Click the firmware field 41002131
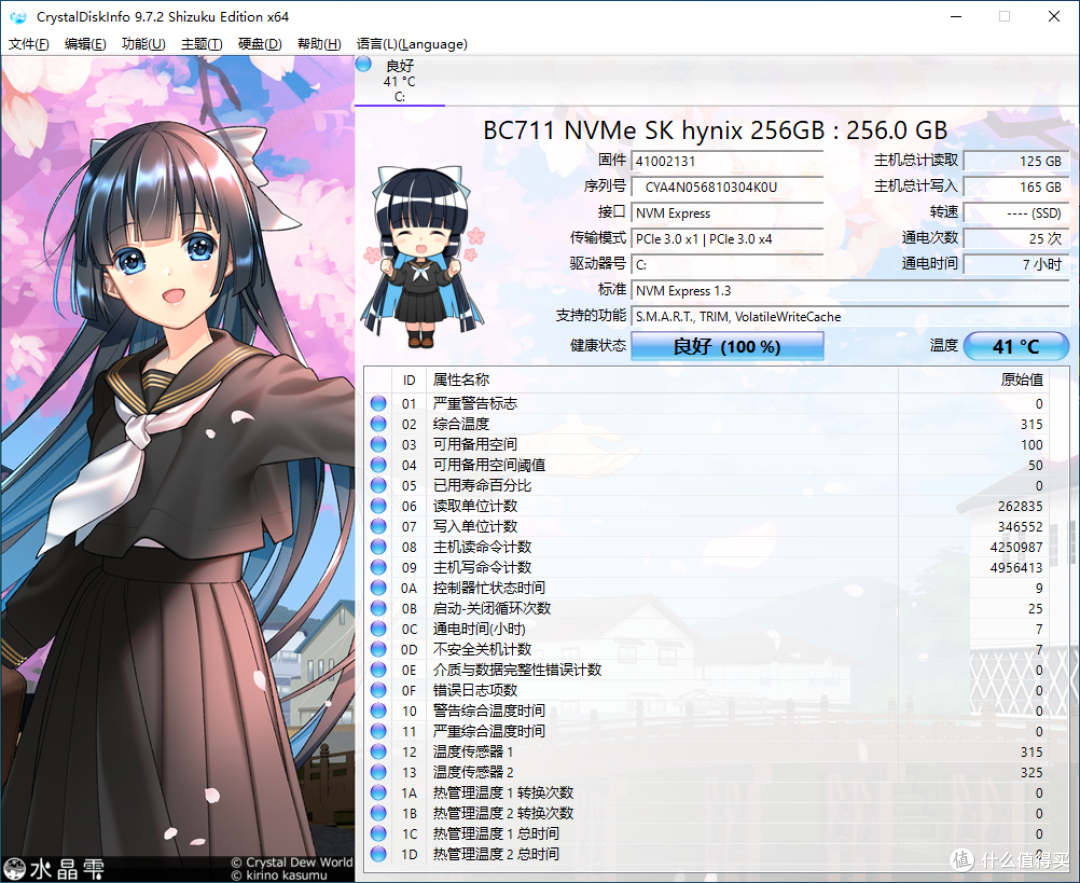Screen dimensions: 1080x883 pyautogui.click(x=727, y=161)
